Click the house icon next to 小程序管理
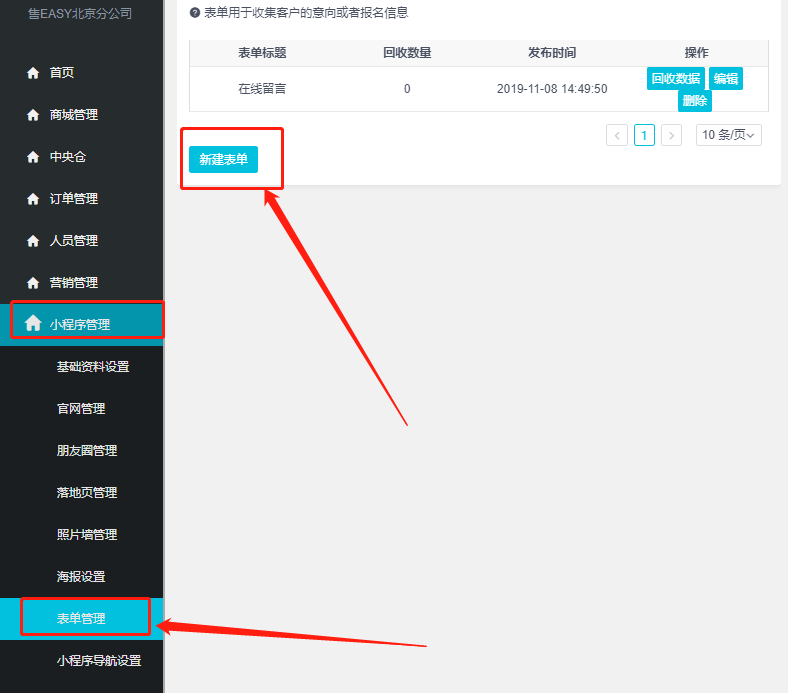The width and height of the screenshot is (788, 693). tap(33, 323)
